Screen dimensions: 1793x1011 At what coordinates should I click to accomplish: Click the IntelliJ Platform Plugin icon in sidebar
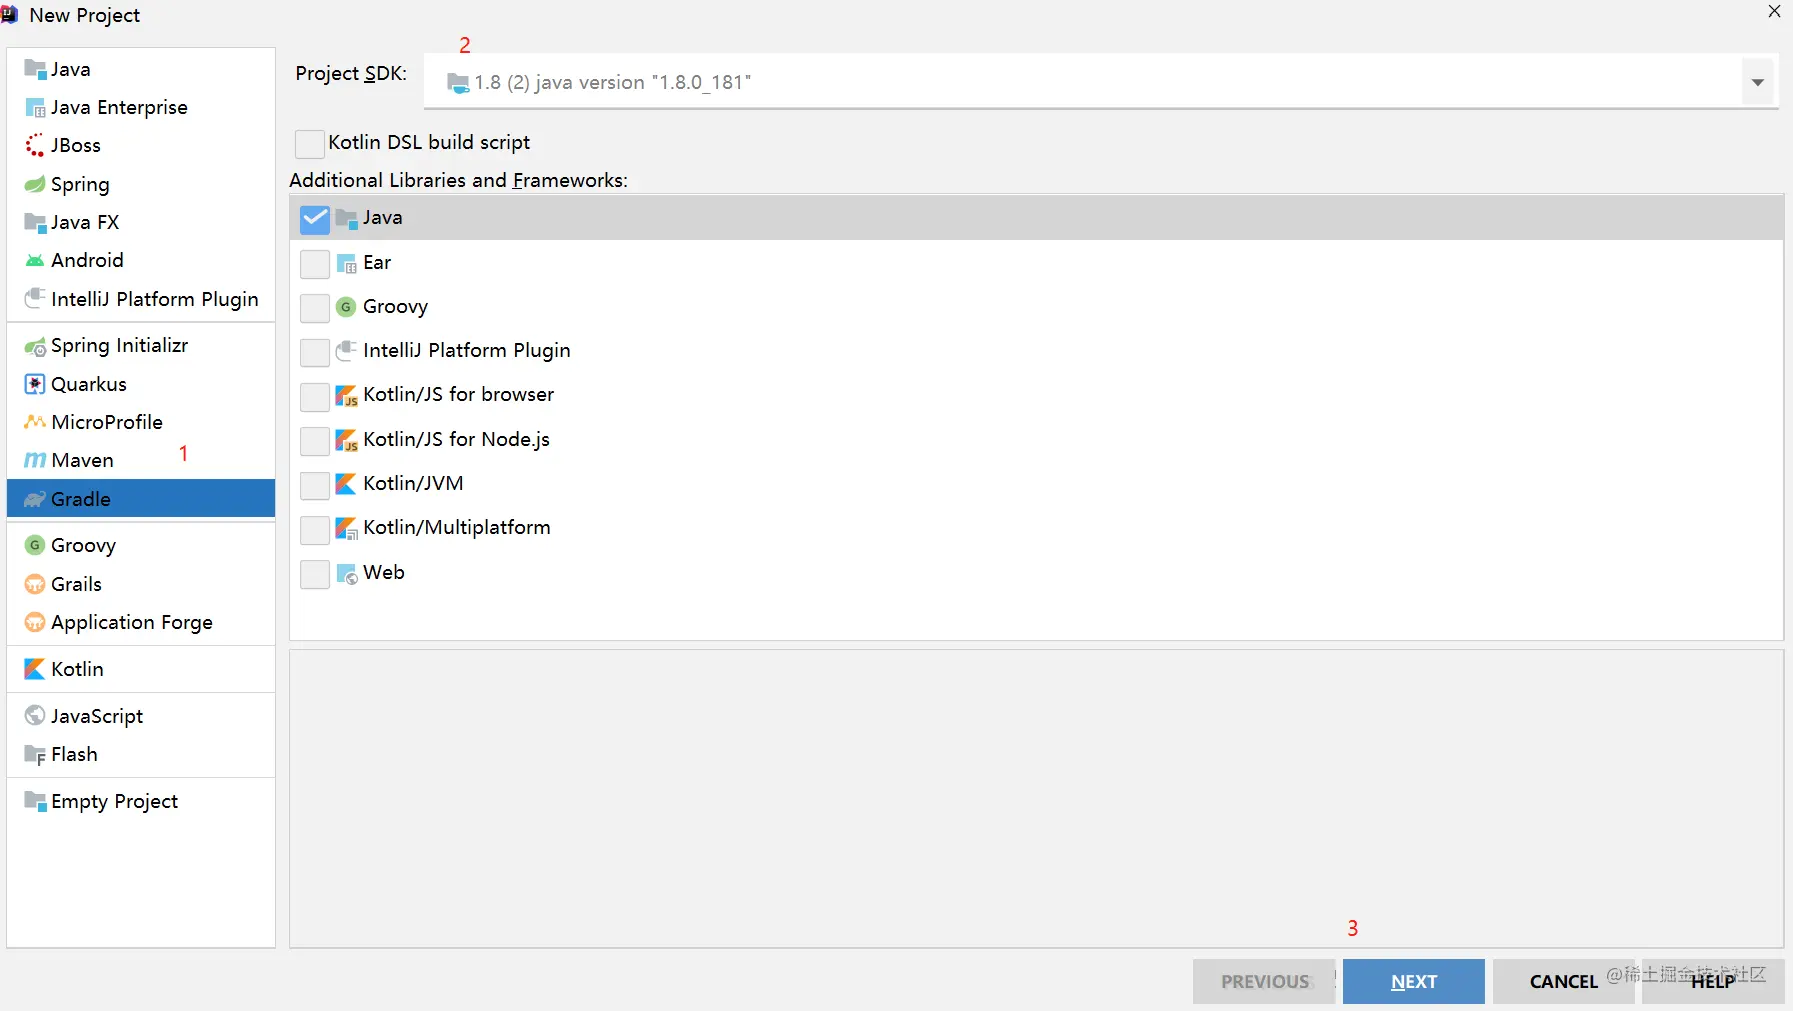tap(35, 298)
